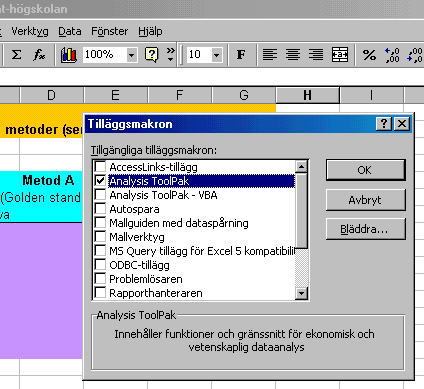Image resolution: width=424 pixels, height=389 pixels.
Task: Open the Fönster menu
Action: click(x=110, y=31)
